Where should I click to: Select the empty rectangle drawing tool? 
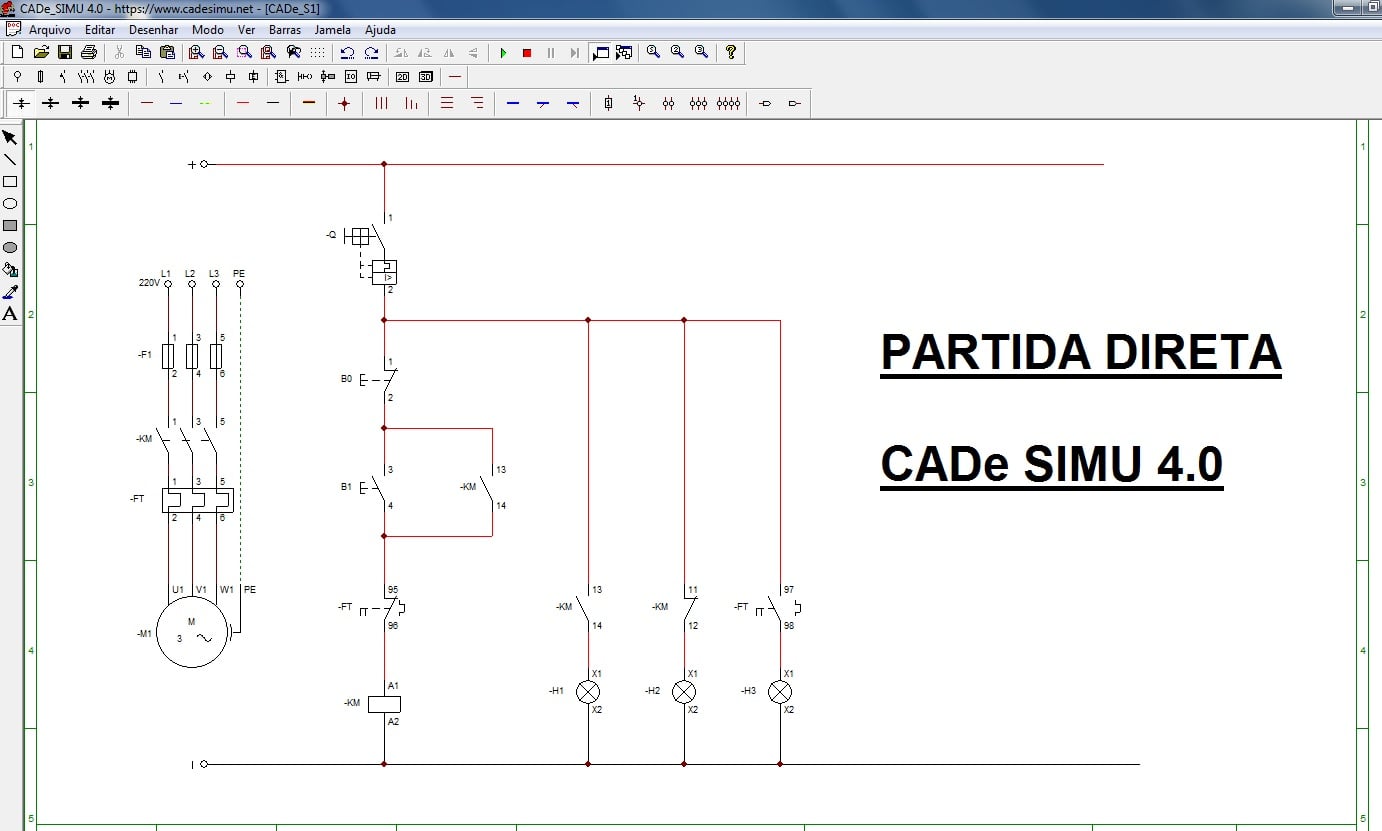(x=10, y=181)
